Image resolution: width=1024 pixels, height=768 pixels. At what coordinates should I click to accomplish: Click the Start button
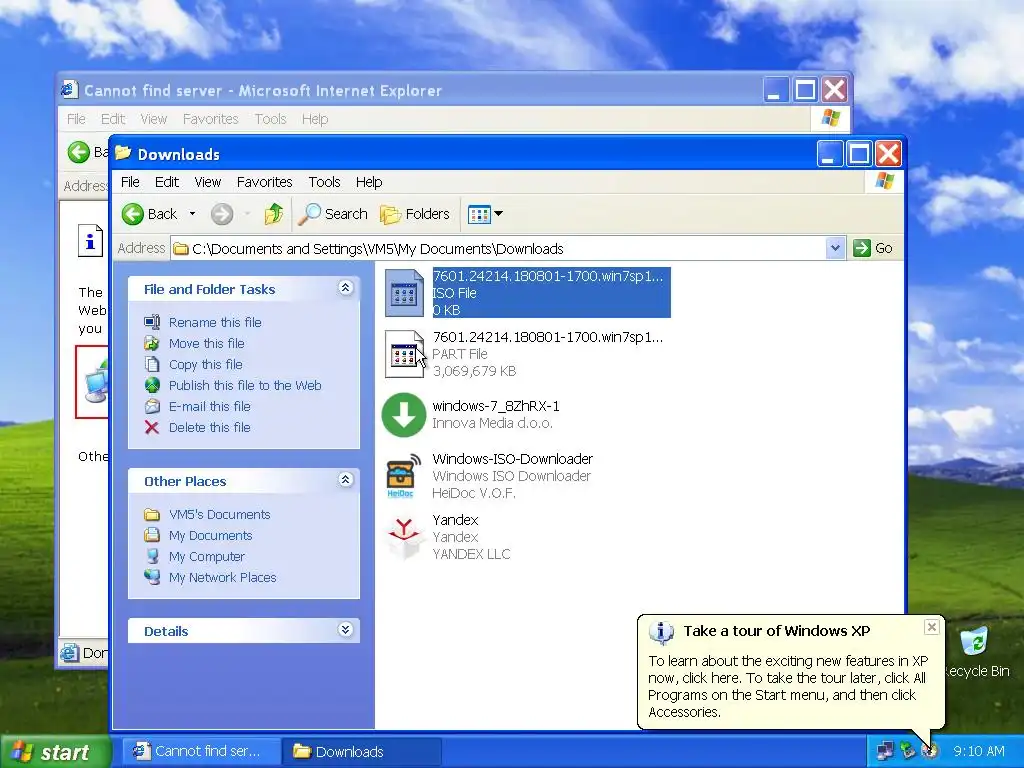tap(55, 752)
